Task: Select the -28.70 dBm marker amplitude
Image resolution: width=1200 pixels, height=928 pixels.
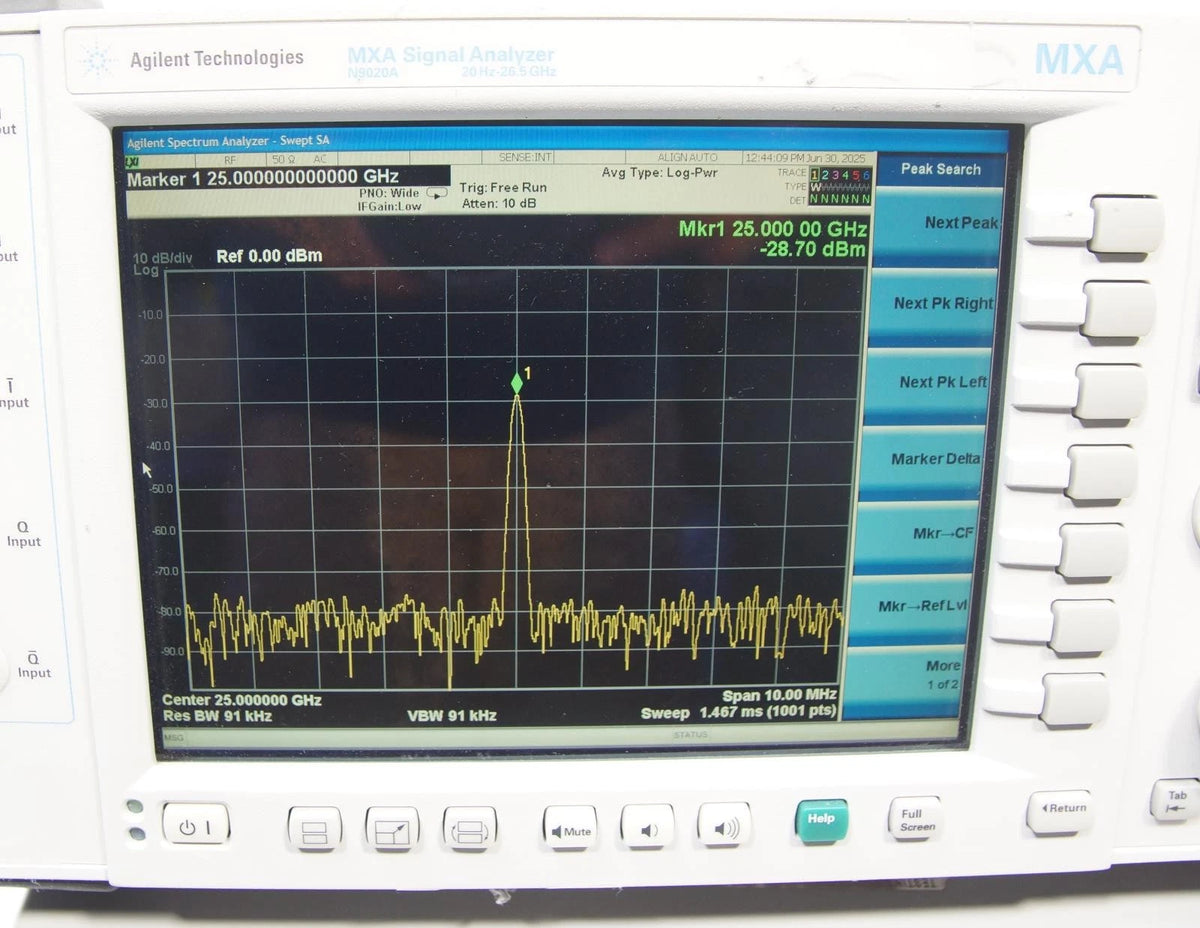Action: coord(813,250)
